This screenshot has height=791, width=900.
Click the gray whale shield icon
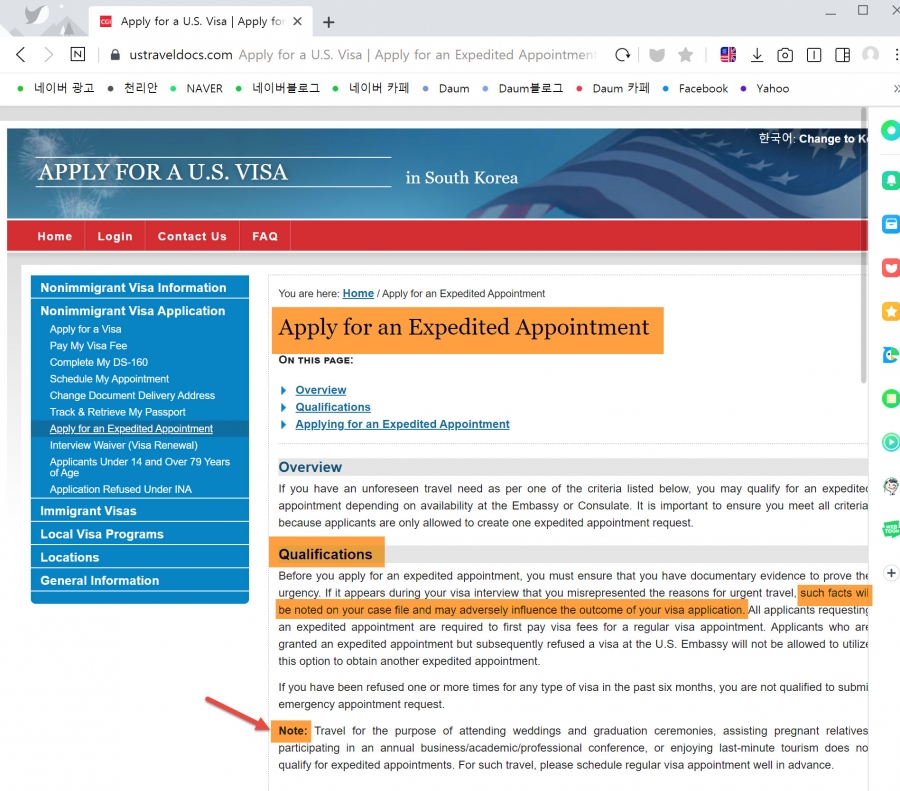(x=657, y=55)
